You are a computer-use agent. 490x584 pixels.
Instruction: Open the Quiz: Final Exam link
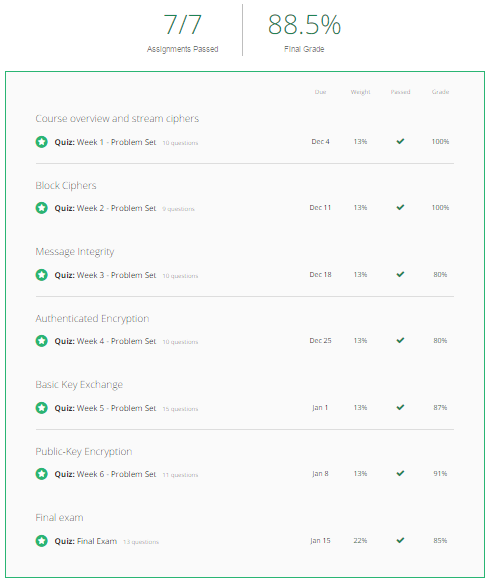pyautogui.click(x=86, y=541)
